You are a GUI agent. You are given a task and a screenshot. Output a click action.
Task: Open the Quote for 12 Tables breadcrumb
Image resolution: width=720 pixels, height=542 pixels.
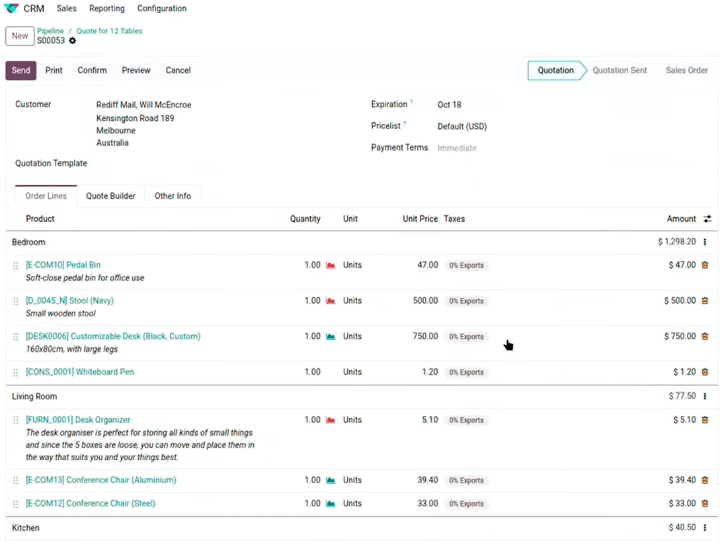click(109, 31)
